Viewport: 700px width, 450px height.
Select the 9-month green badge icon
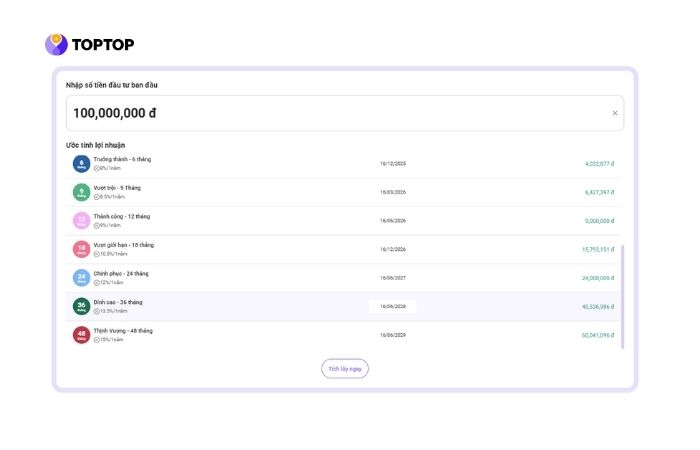click(81, 192)
